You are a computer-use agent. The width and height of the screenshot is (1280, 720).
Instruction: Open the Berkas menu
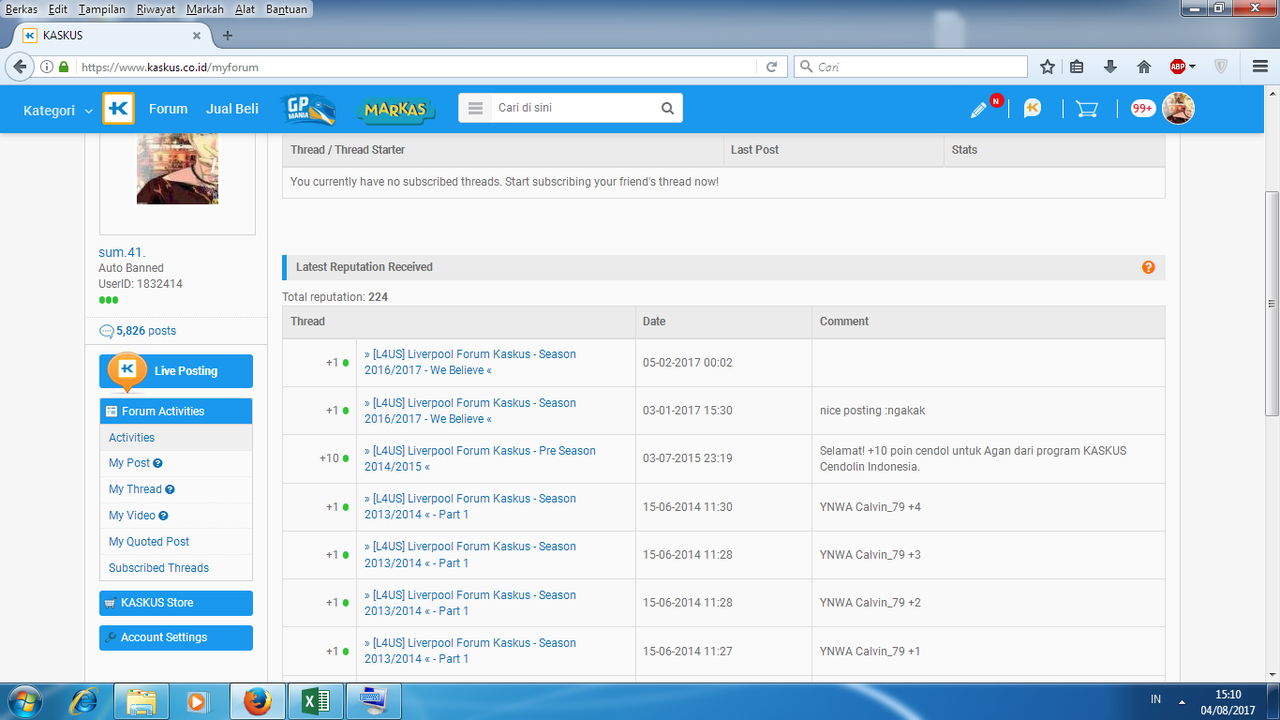[x=21, y=9]
